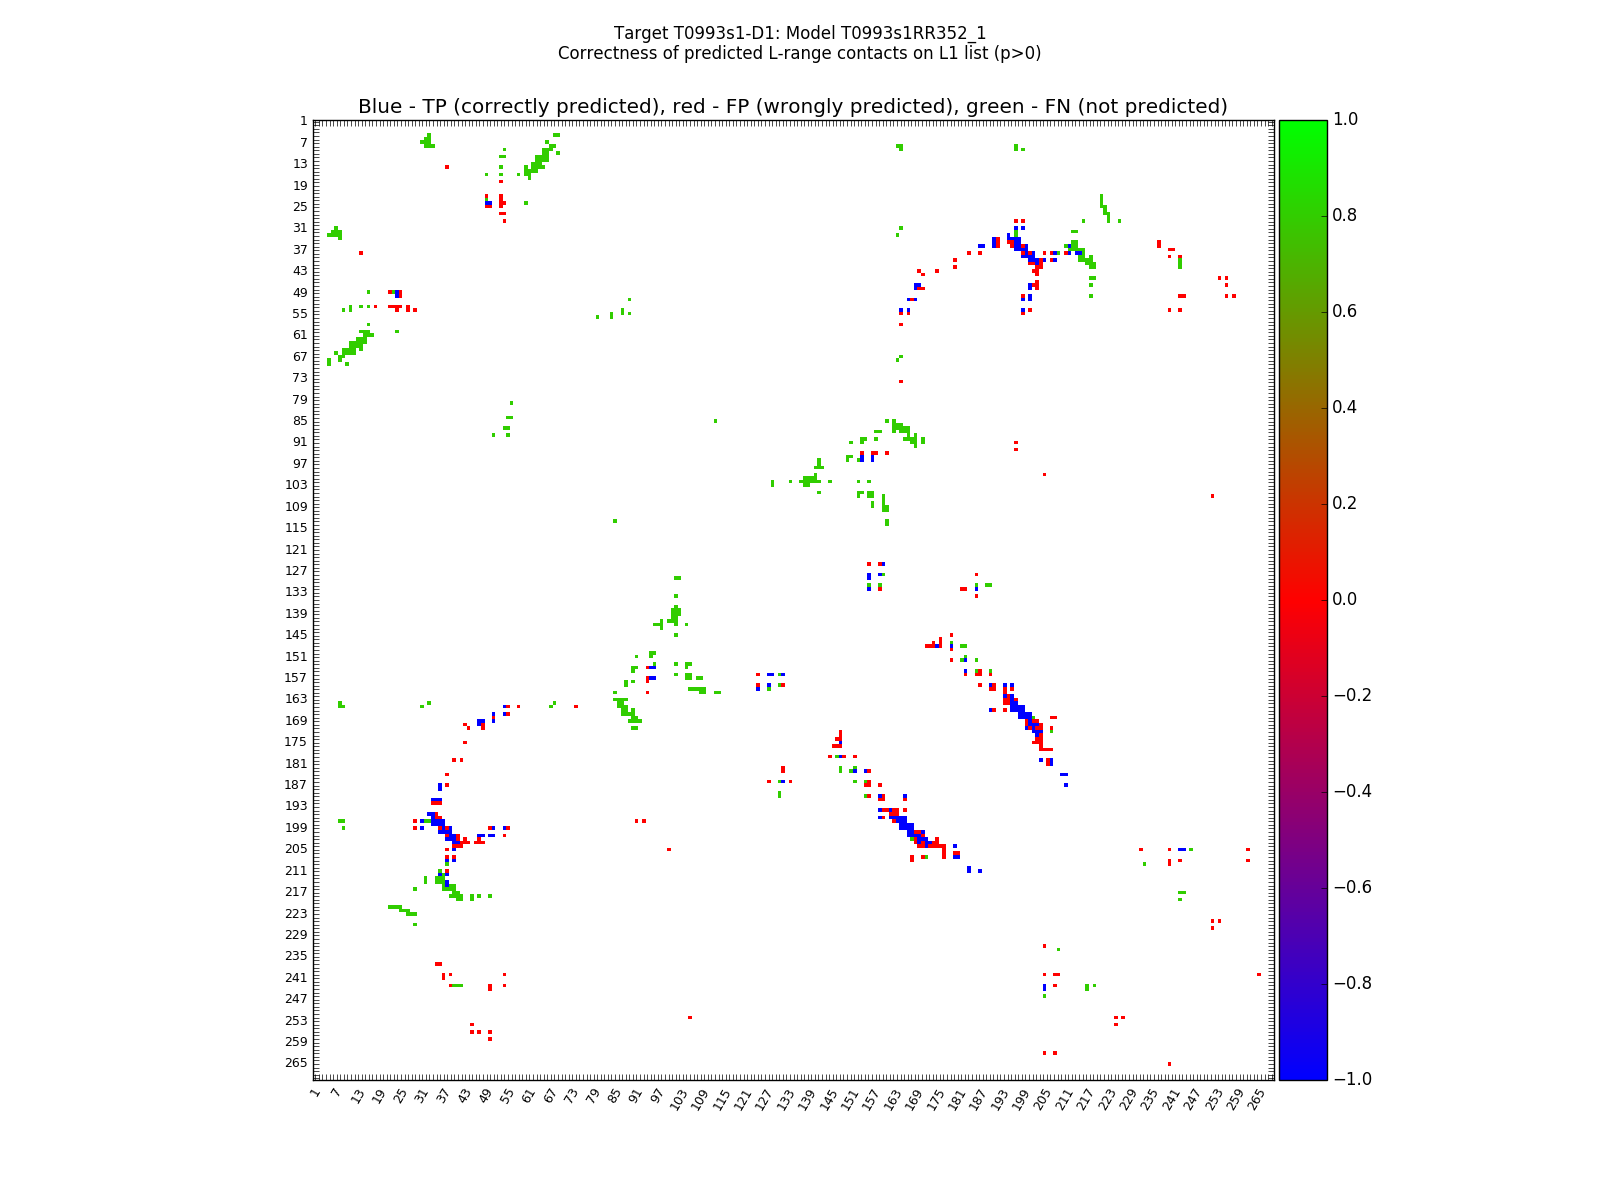This screenshot has width=1600, height=1200.
Task: Click the red middle section of the colorbar
Action: (1302, 599)
